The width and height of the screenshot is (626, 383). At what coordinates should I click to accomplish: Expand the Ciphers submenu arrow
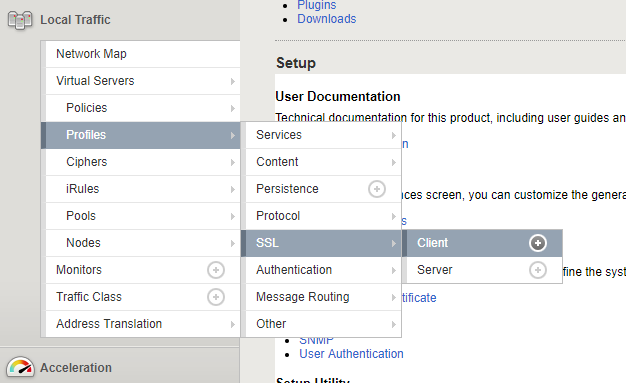point(232,162)
